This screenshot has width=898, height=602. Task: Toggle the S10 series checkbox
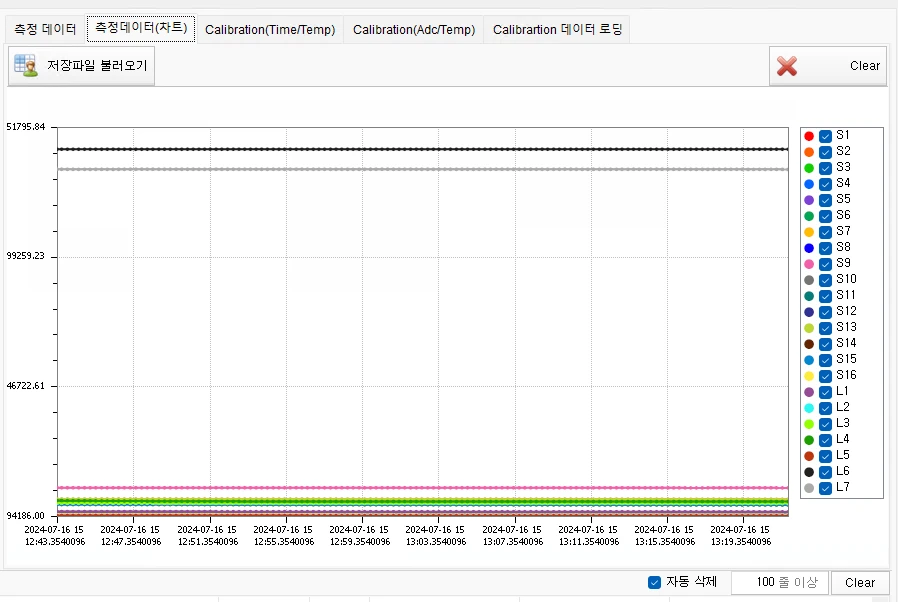coord(825,281)
